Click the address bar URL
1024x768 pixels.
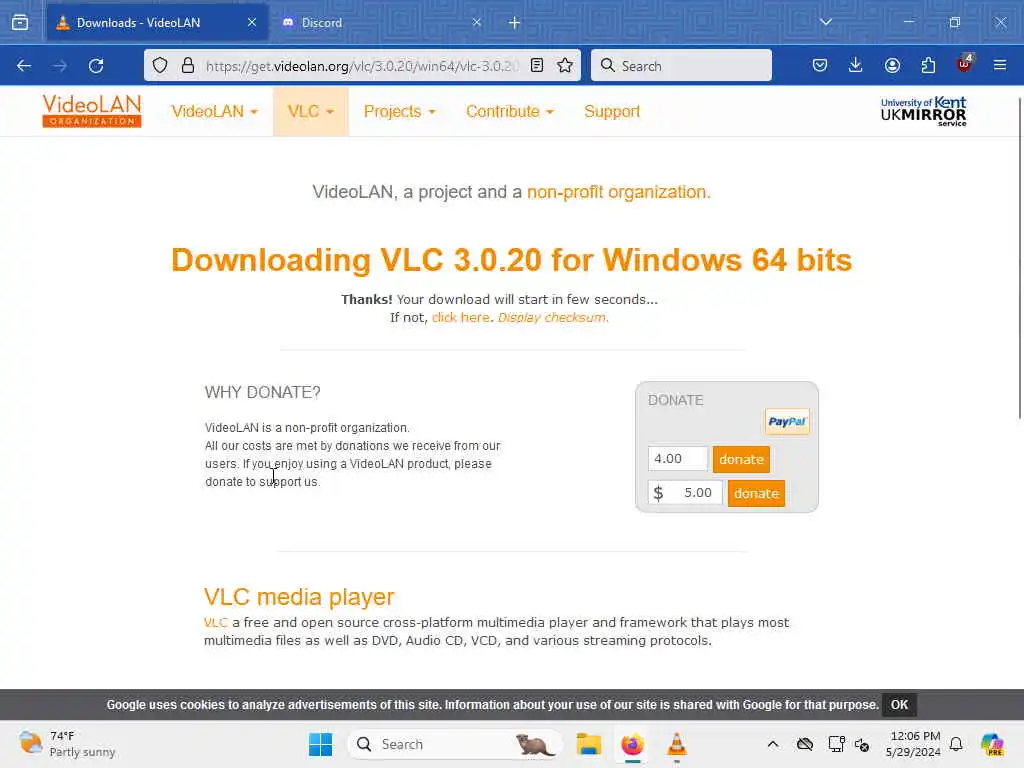point(362,66)
